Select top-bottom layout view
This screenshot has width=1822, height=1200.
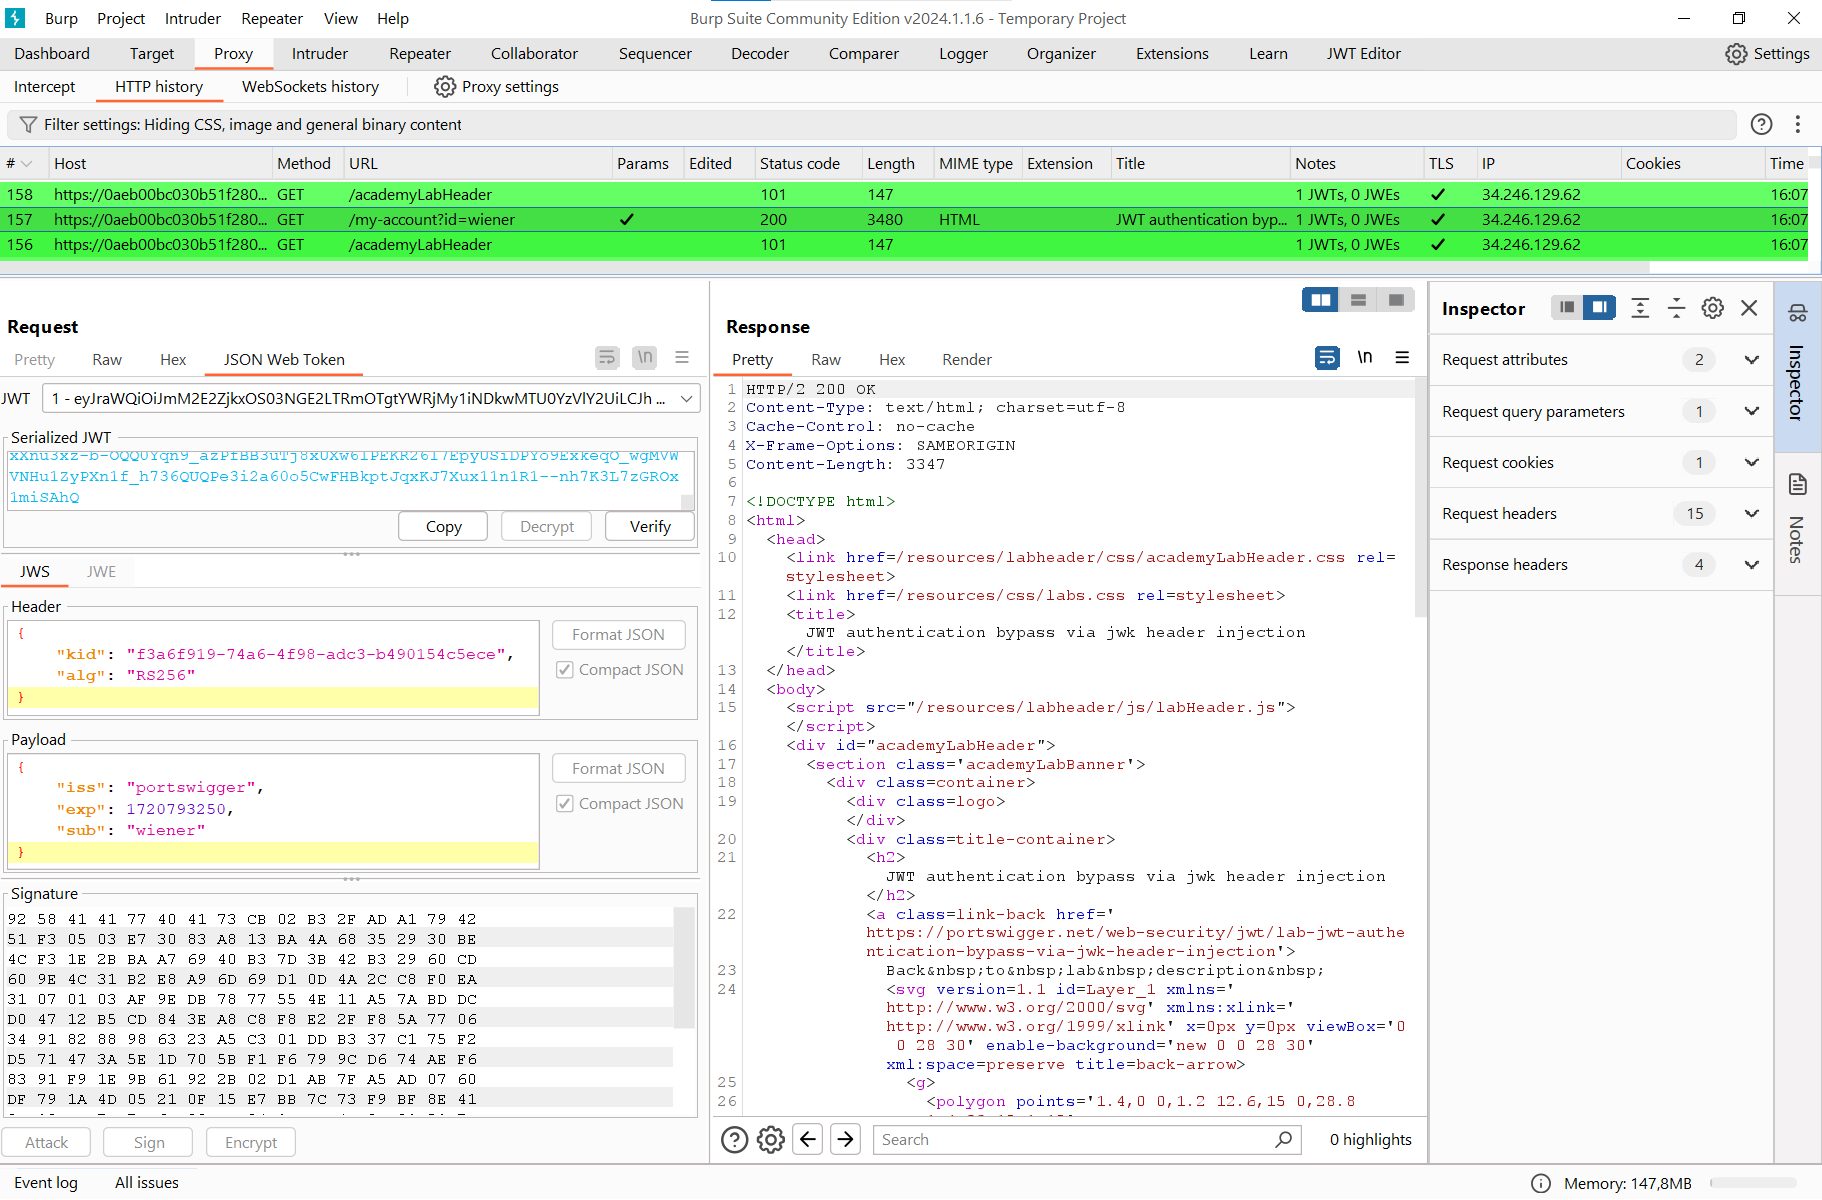[1358, 300]
